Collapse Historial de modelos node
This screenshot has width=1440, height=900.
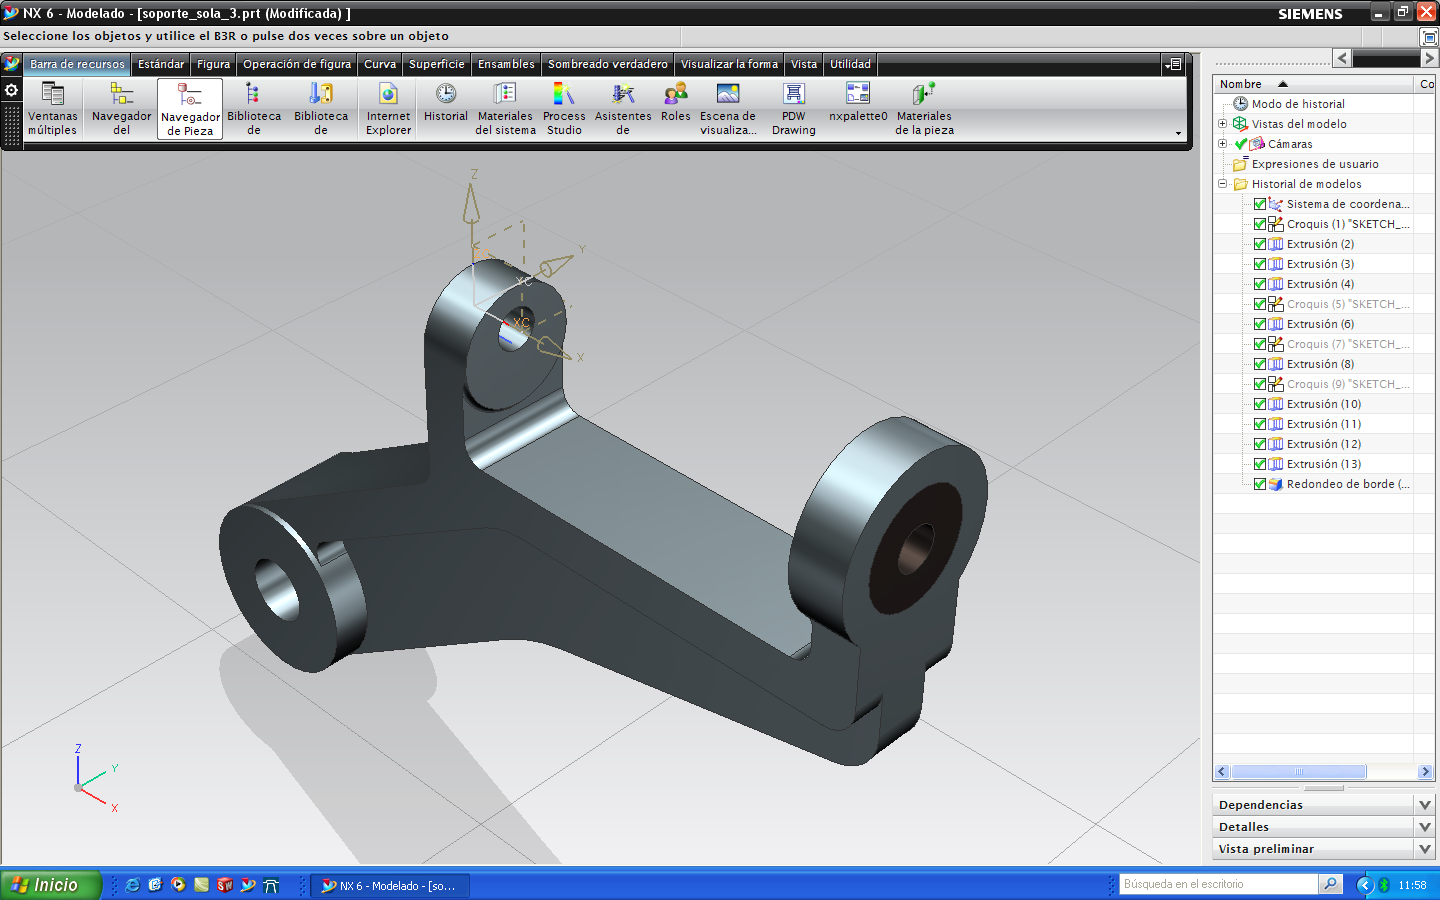tap(1222, 184)
